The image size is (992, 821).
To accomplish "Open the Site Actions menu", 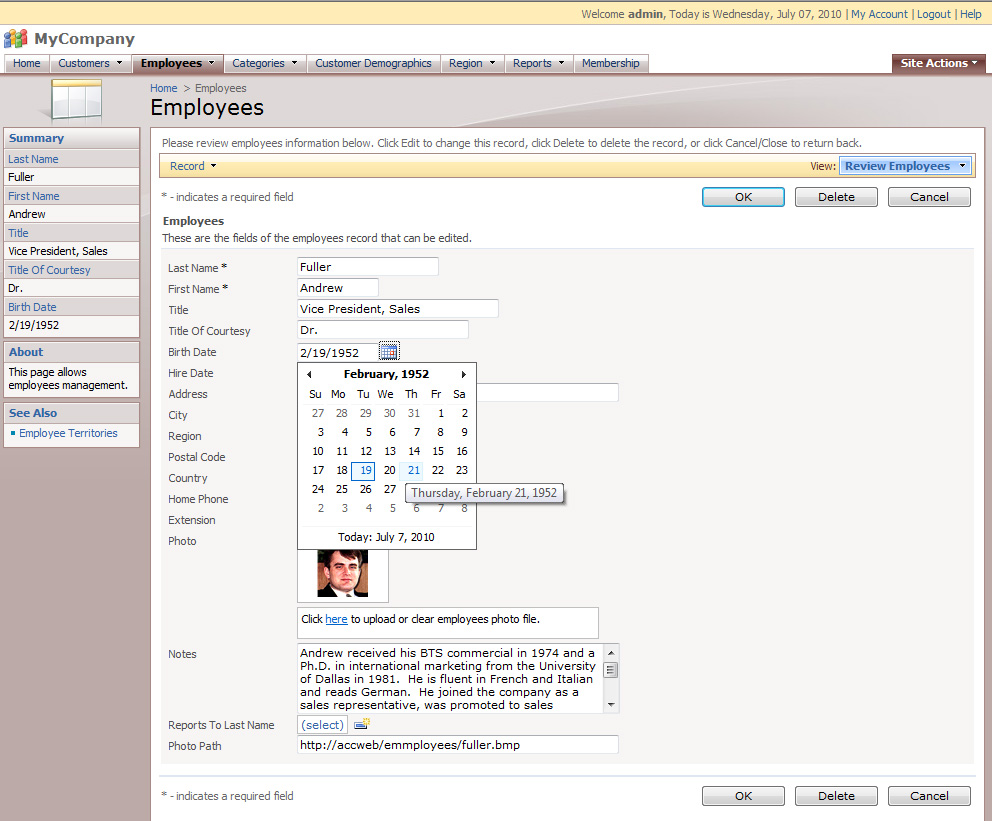I will [x=937, y=62].
